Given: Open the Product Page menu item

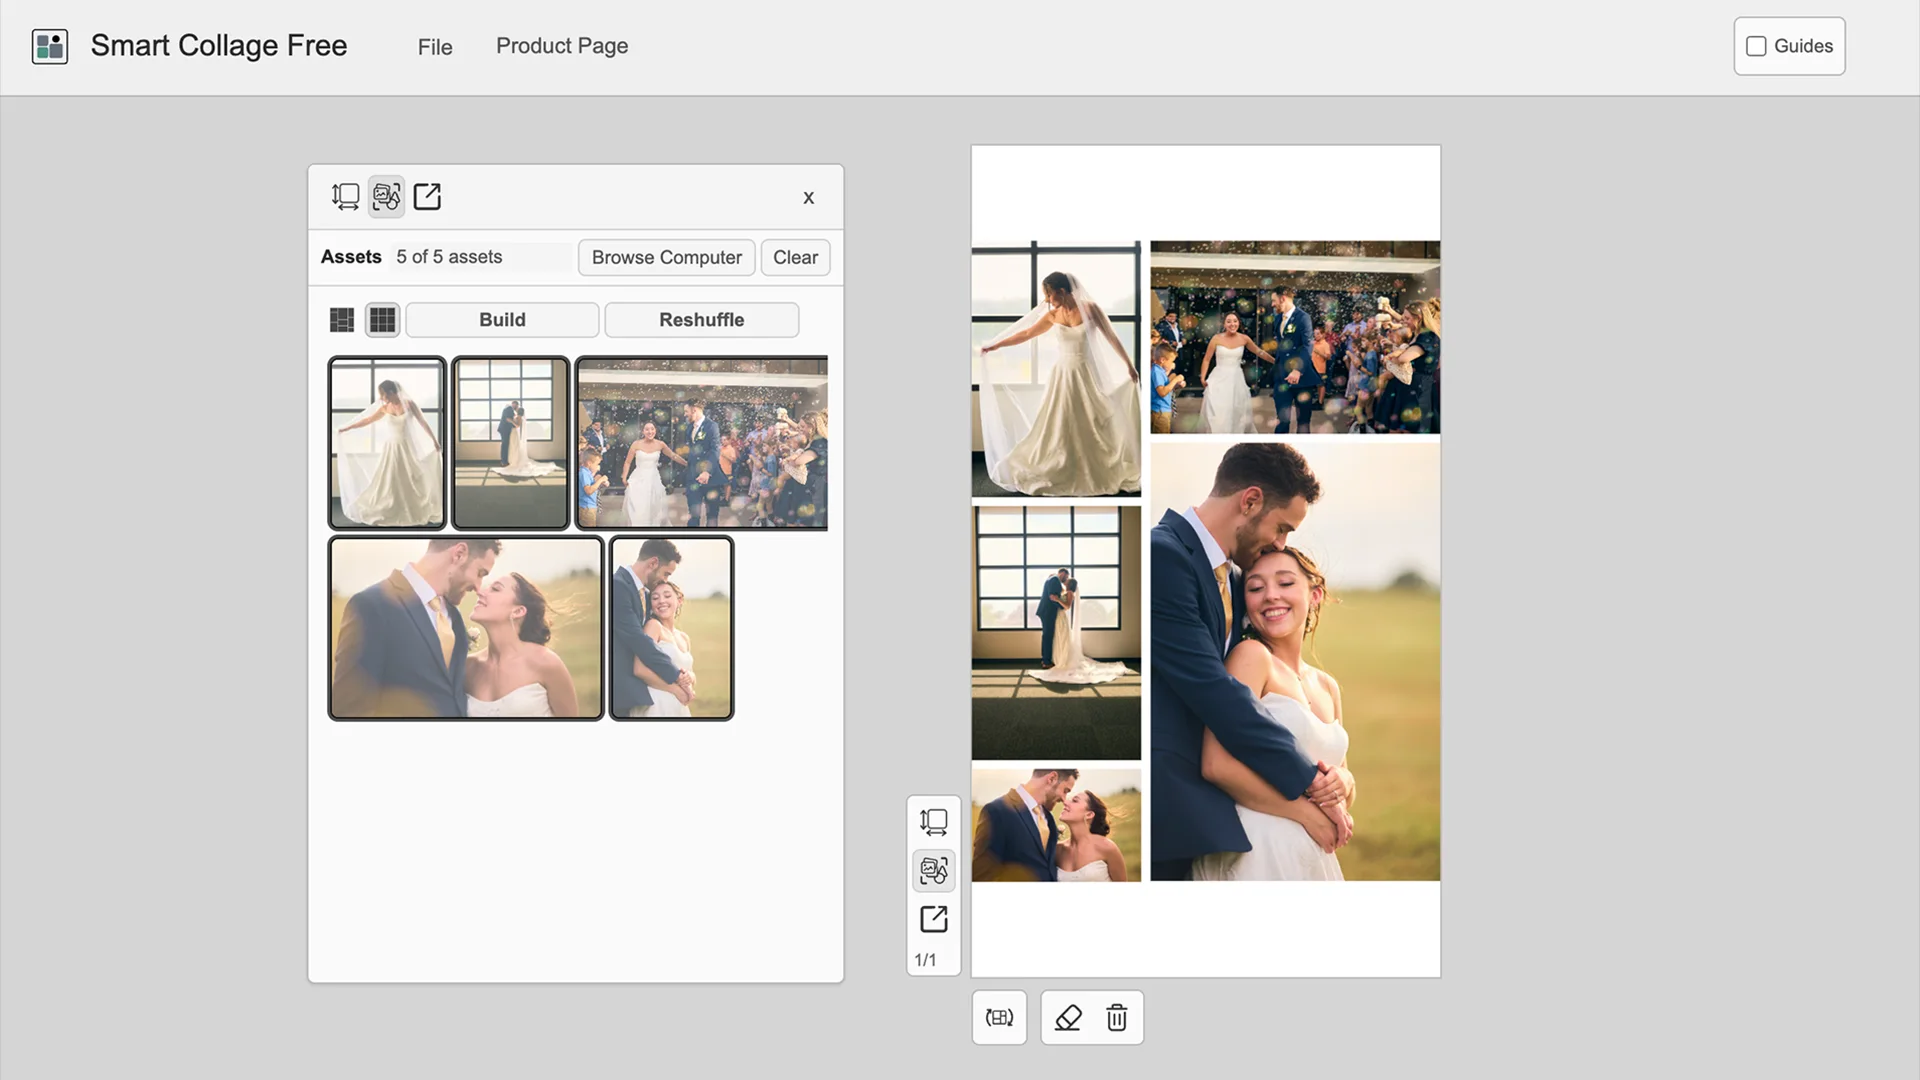Looking at the screenshot, I should point(562,46).
